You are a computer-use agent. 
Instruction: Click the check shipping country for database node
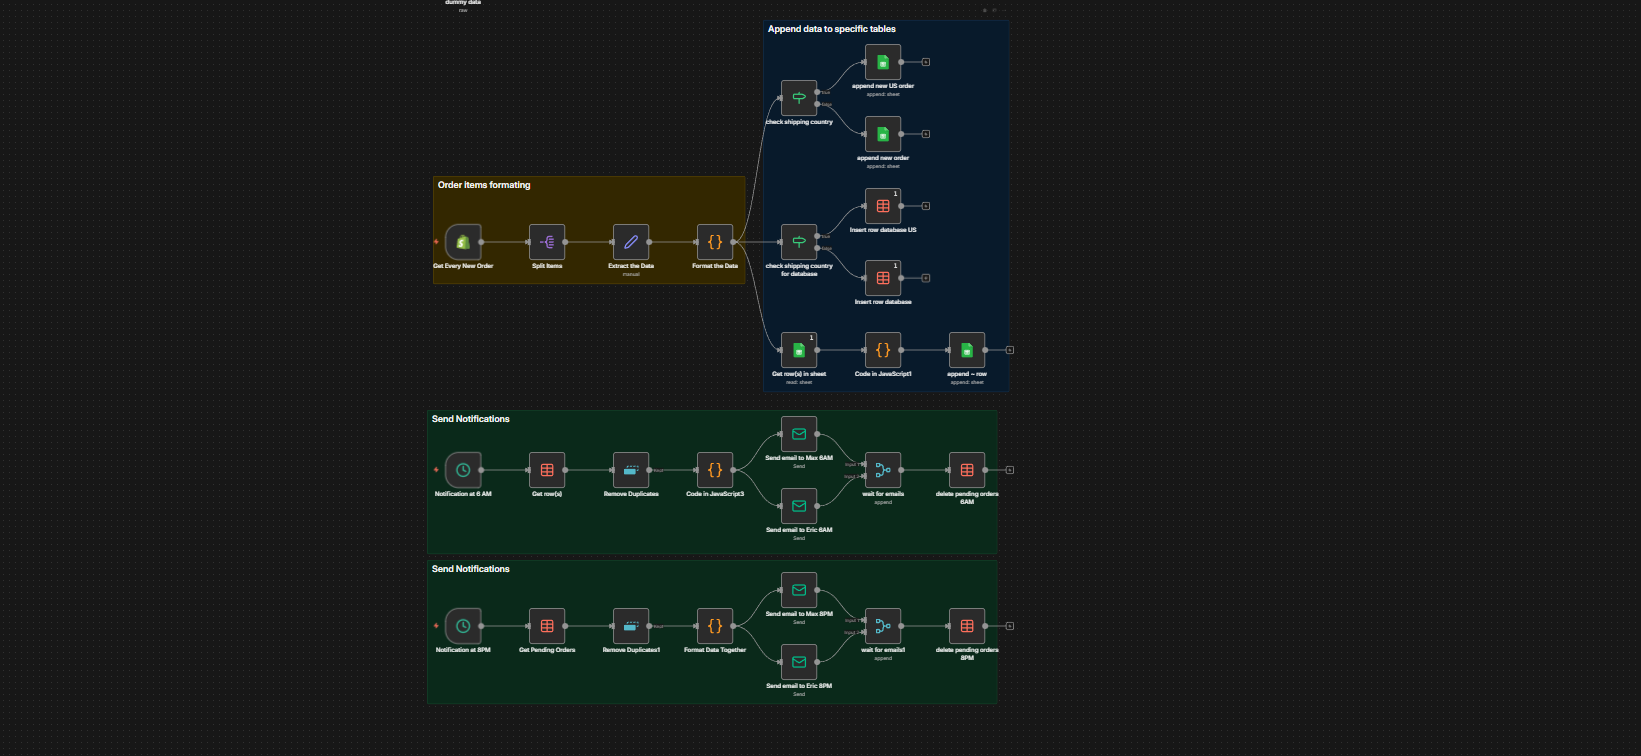[799, 242]
